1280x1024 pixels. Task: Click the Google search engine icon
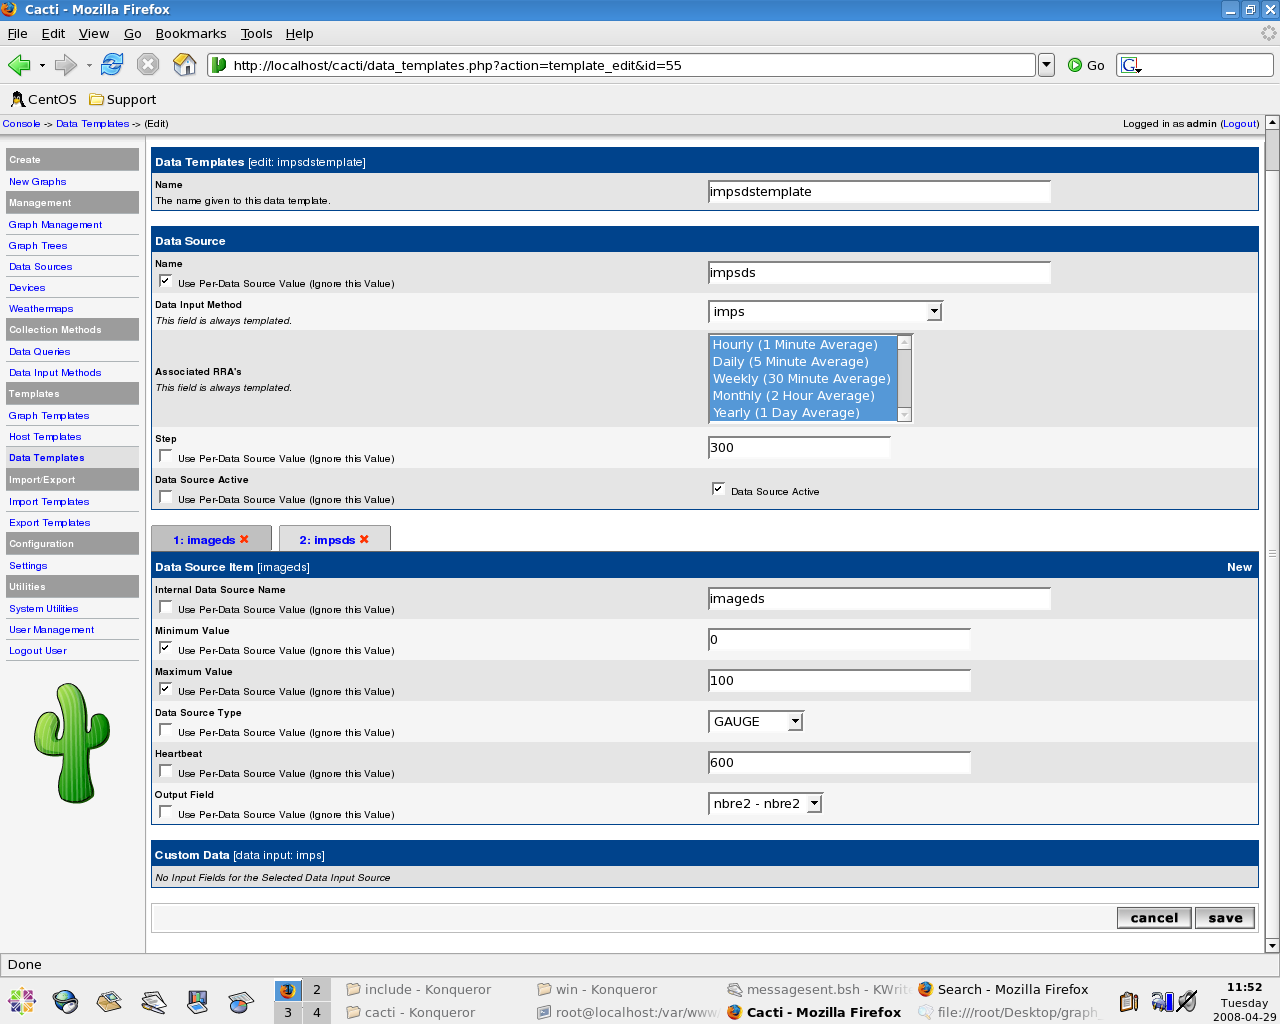click(1131, 65)
